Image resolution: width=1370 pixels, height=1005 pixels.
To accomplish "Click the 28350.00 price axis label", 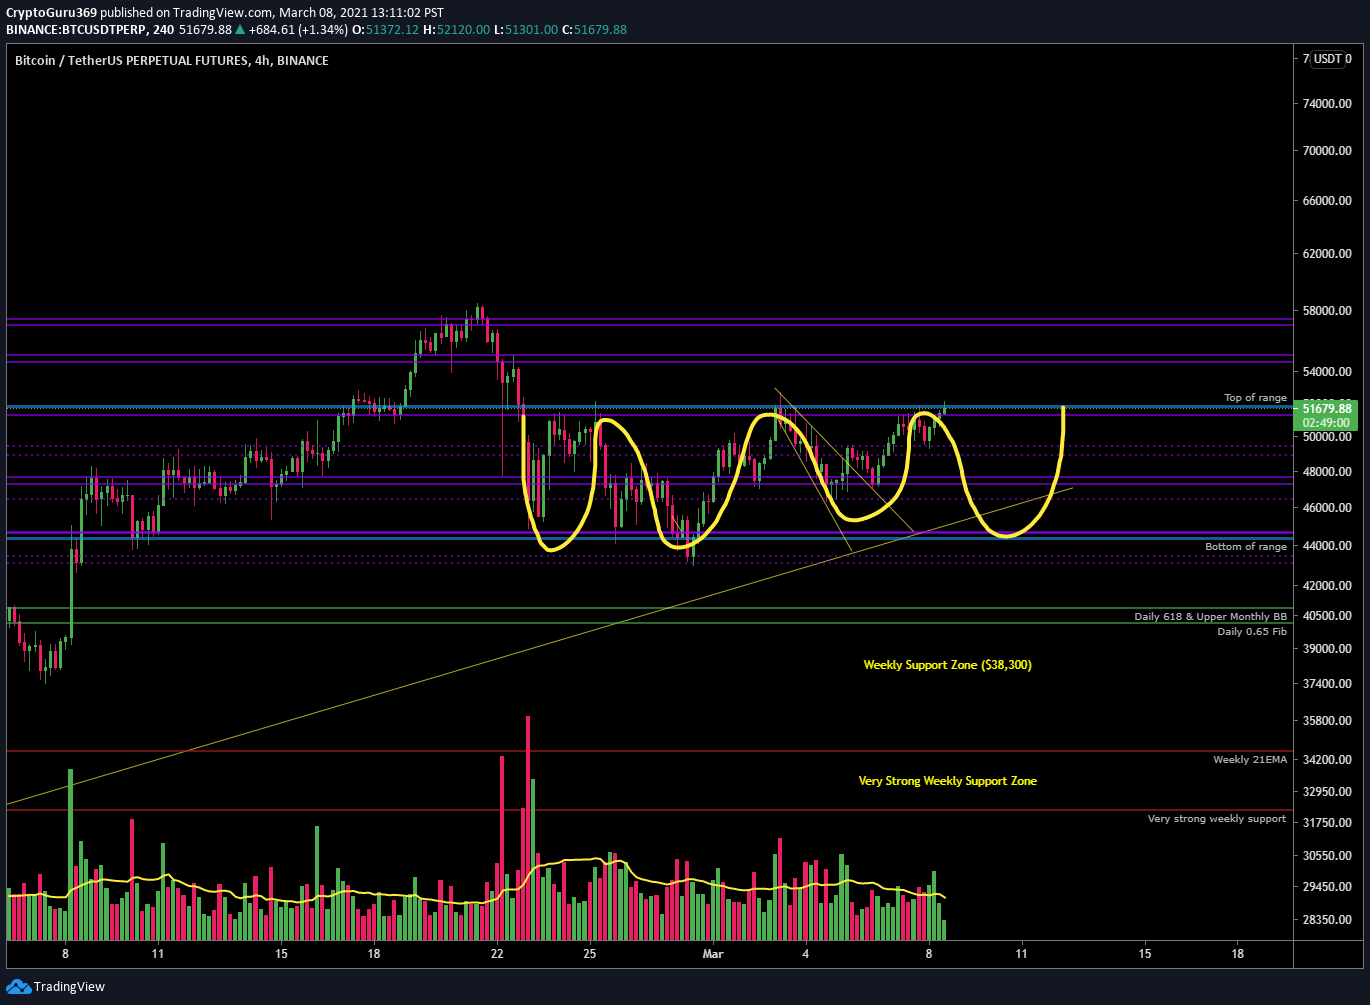I will click(x=1327, y=920).
